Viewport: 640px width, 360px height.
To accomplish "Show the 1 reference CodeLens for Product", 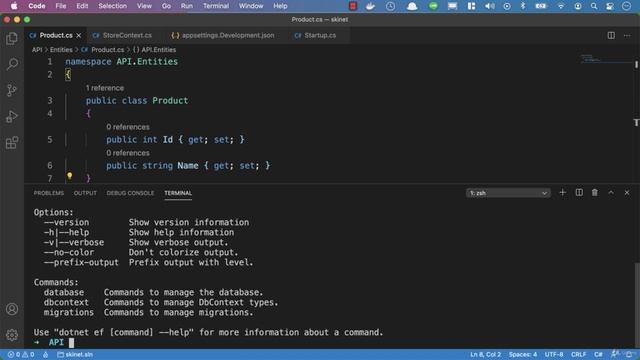I will 105,88.
